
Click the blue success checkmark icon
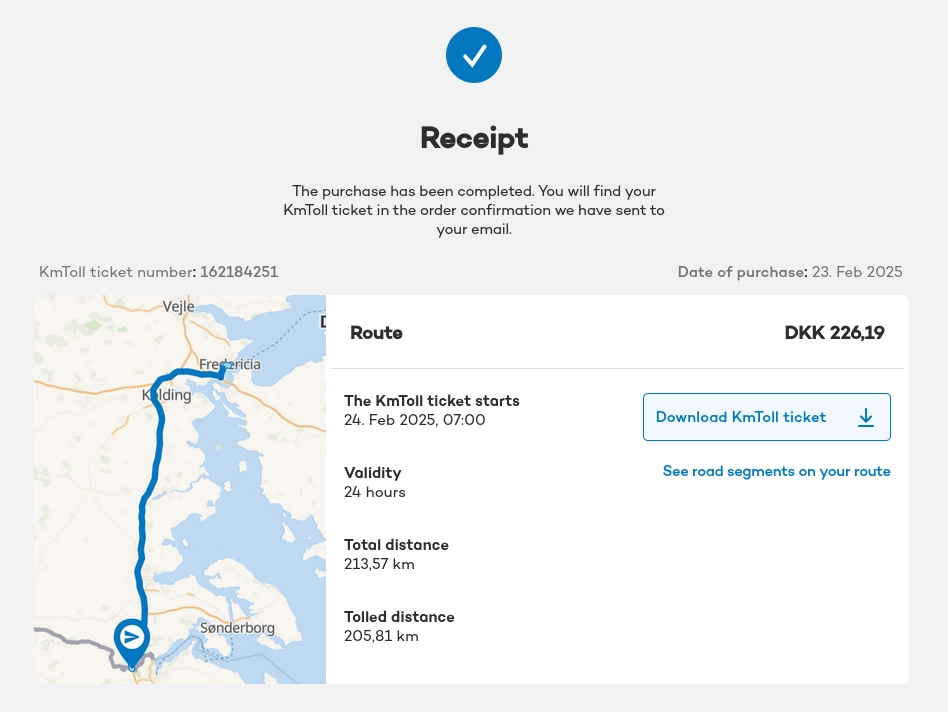[474, 55]
